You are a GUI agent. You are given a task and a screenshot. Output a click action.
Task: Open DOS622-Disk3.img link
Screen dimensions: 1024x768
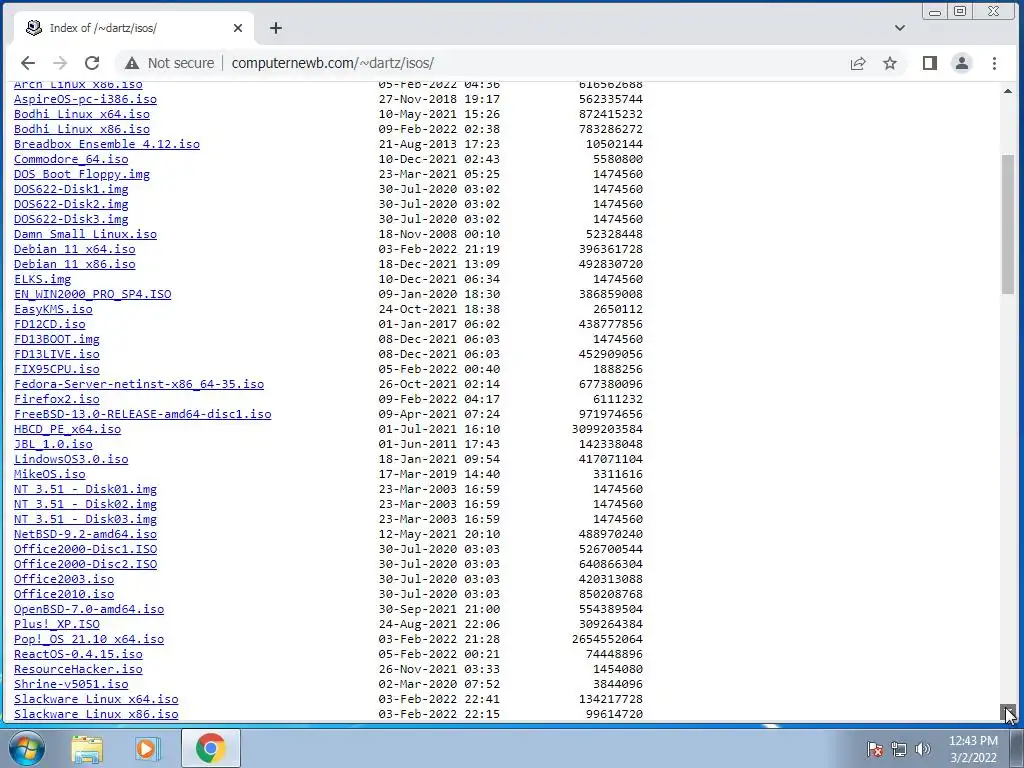coord(71,219)
